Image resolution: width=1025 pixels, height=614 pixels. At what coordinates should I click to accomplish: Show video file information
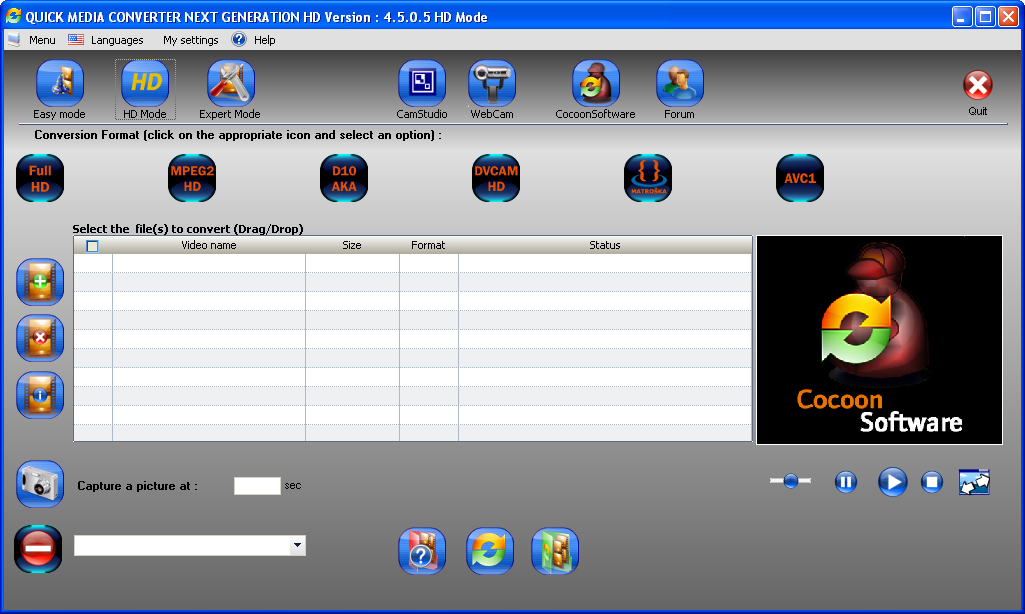40,395
